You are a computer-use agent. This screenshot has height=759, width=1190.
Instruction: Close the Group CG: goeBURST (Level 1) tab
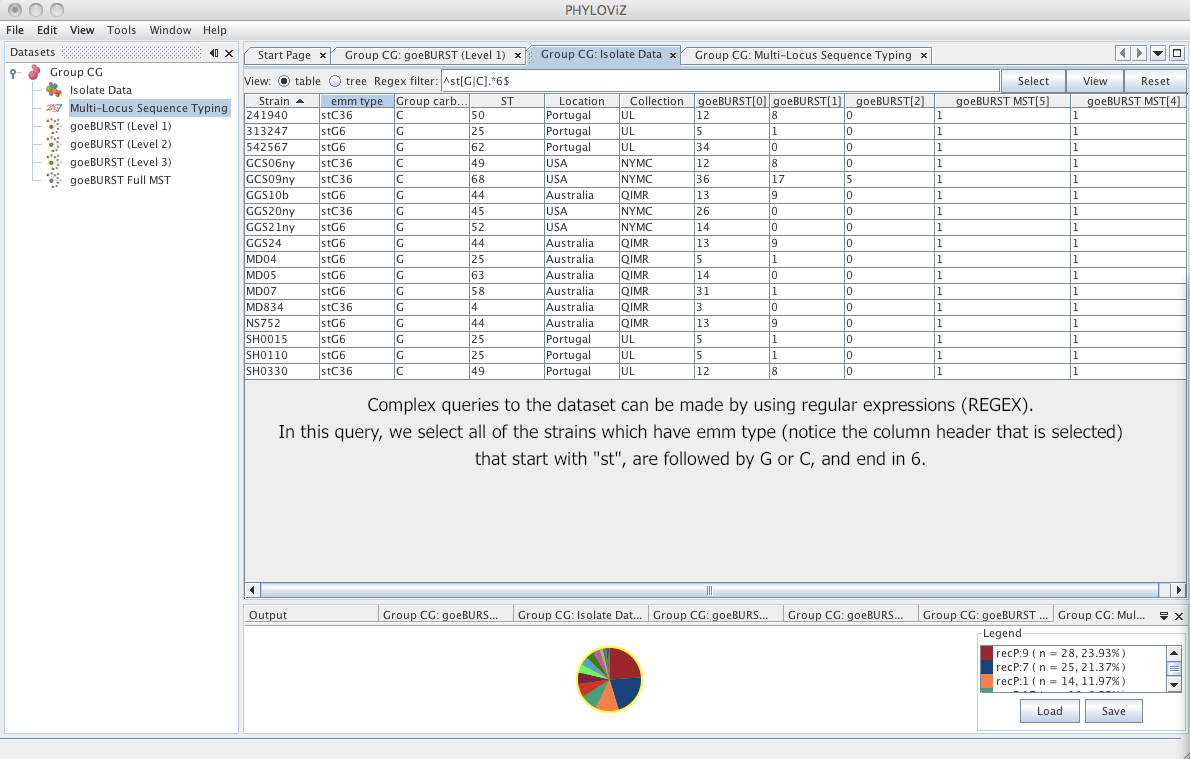[x=518, y=55]
